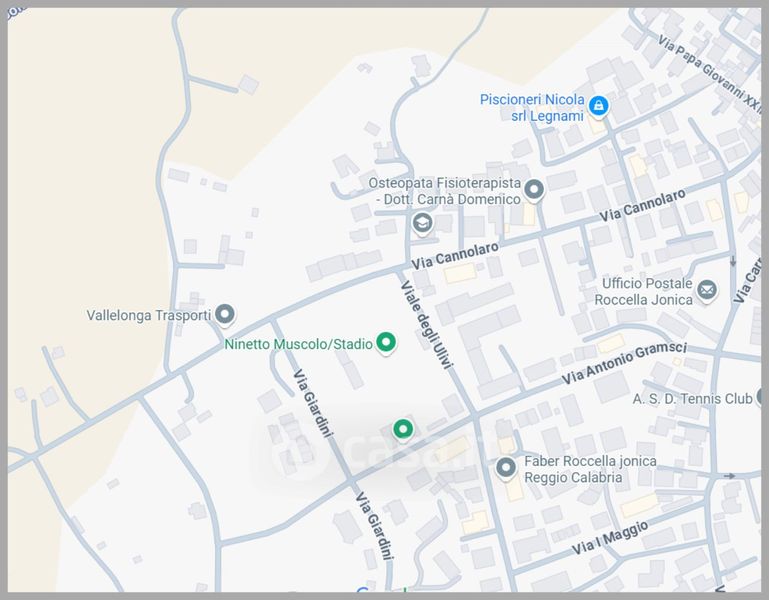This screenshot has height=600, width=769.
Task: Select the A. S. D. Tennis Club pin
Action: point(763,398)
